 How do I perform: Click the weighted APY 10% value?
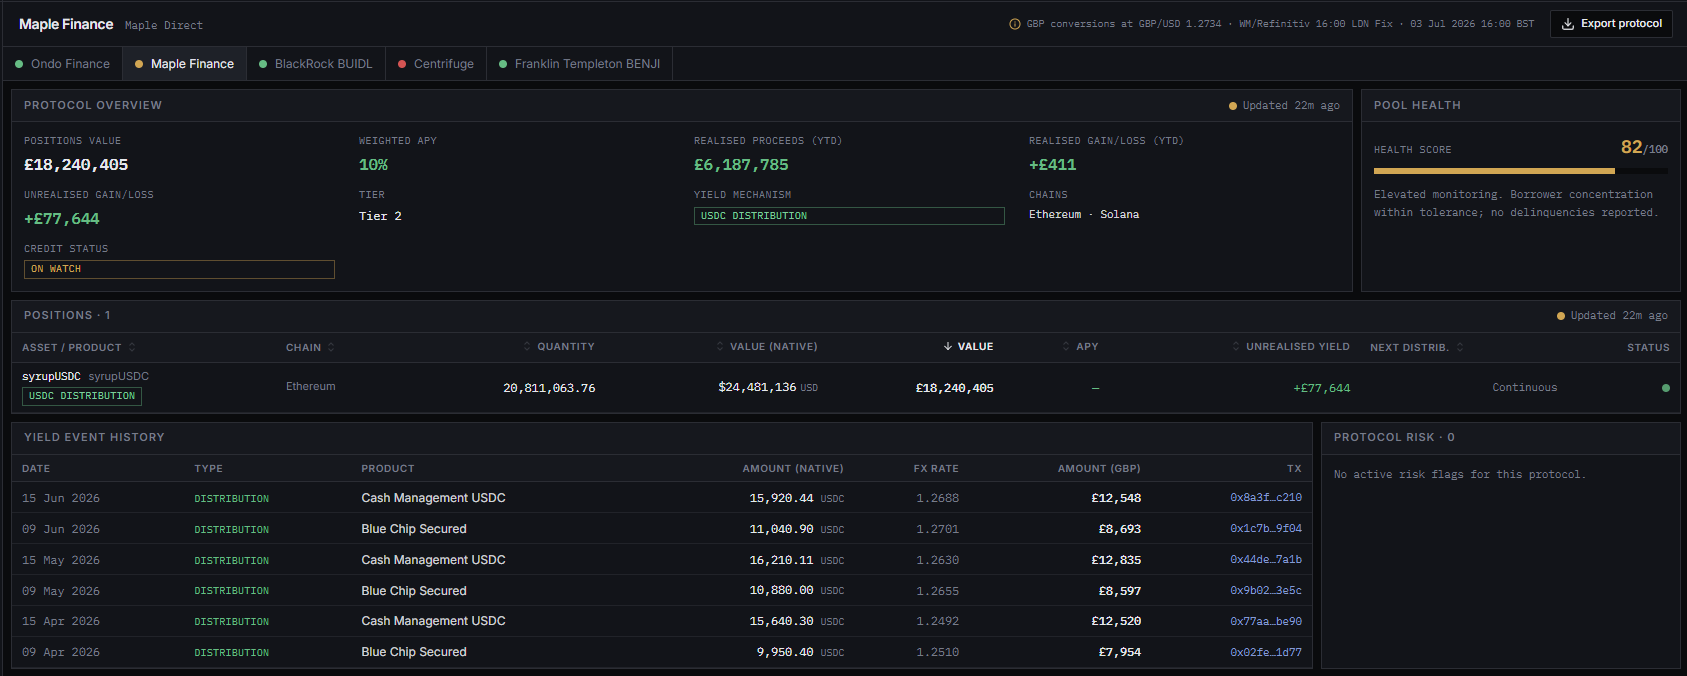click(373, 165)
